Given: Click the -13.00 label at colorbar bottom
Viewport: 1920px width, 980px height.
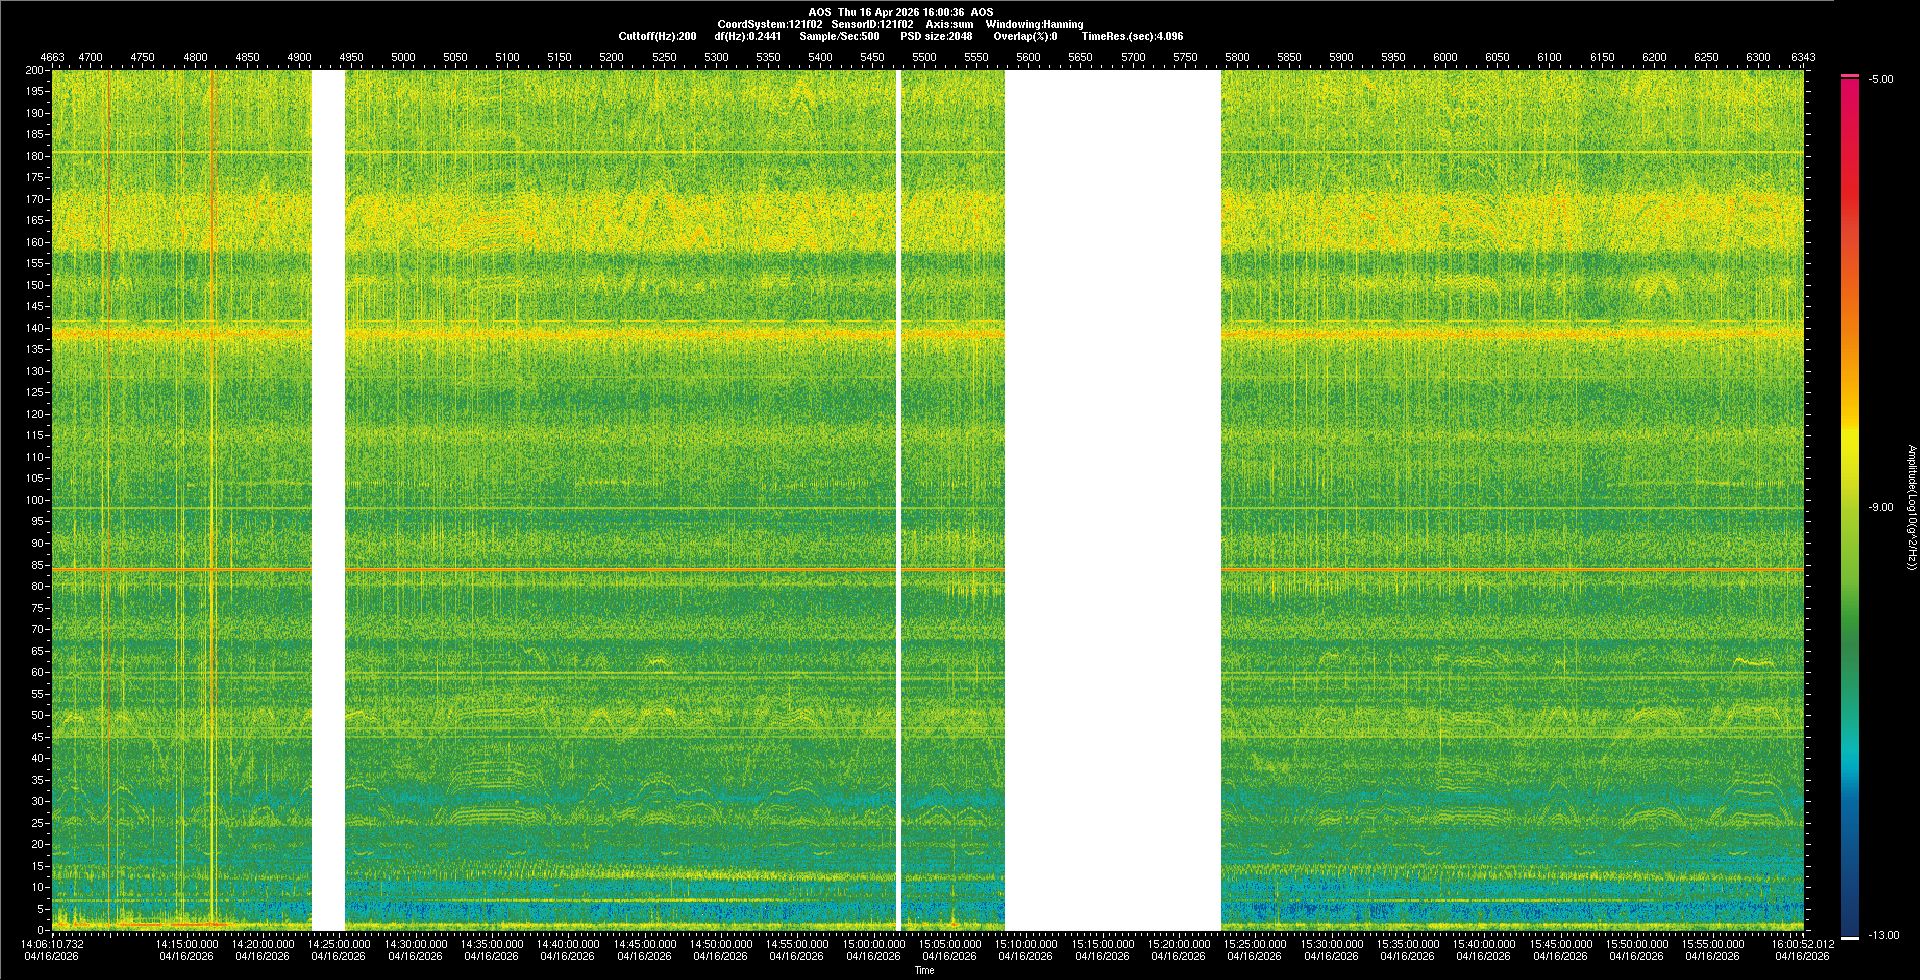Looking at the screenshot, I should click(1882, 935).
